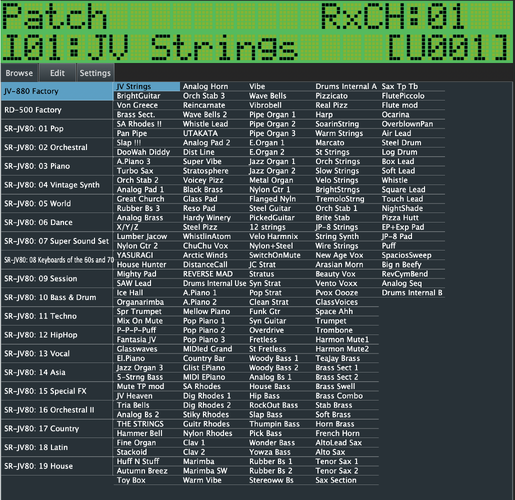This screenshot has height=500, width=515.
Task: Open the Settings tab
Action: tap(95, 73)
